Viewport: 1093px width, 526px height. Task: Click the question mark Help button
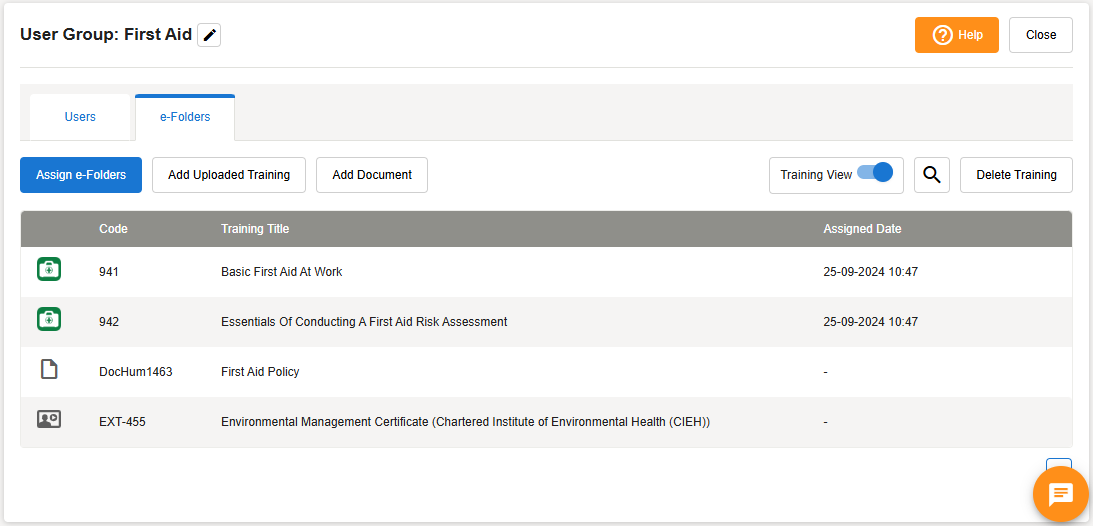(956, 35)
